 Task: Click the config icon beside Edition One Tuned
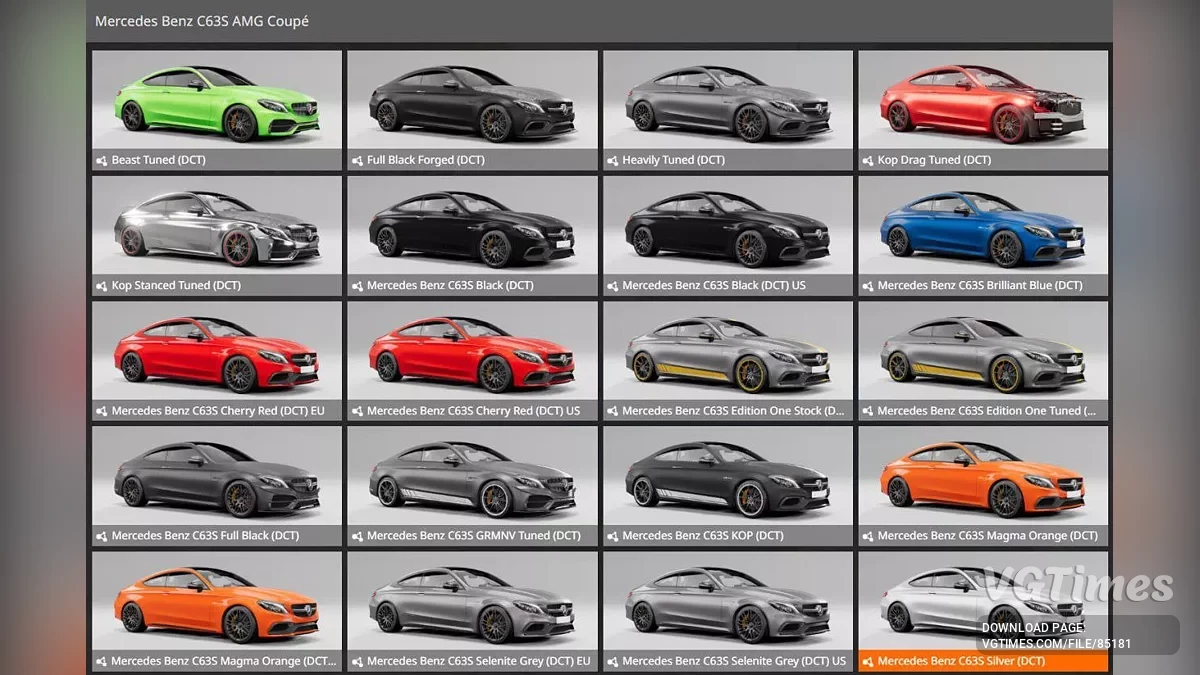coord(868,411)
